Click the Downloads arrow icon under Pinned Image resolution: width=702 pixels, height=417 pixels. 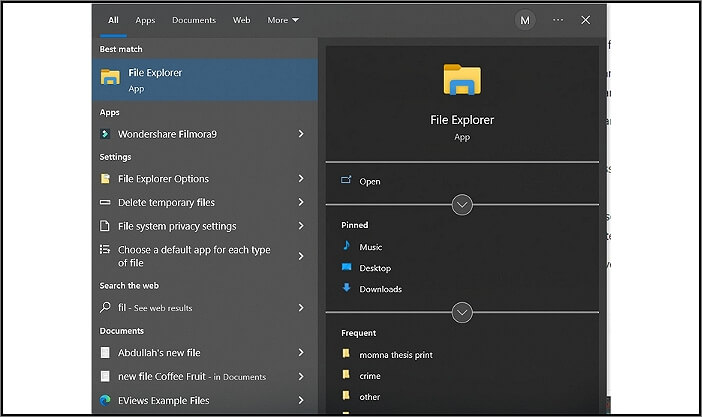click(346, 289)
